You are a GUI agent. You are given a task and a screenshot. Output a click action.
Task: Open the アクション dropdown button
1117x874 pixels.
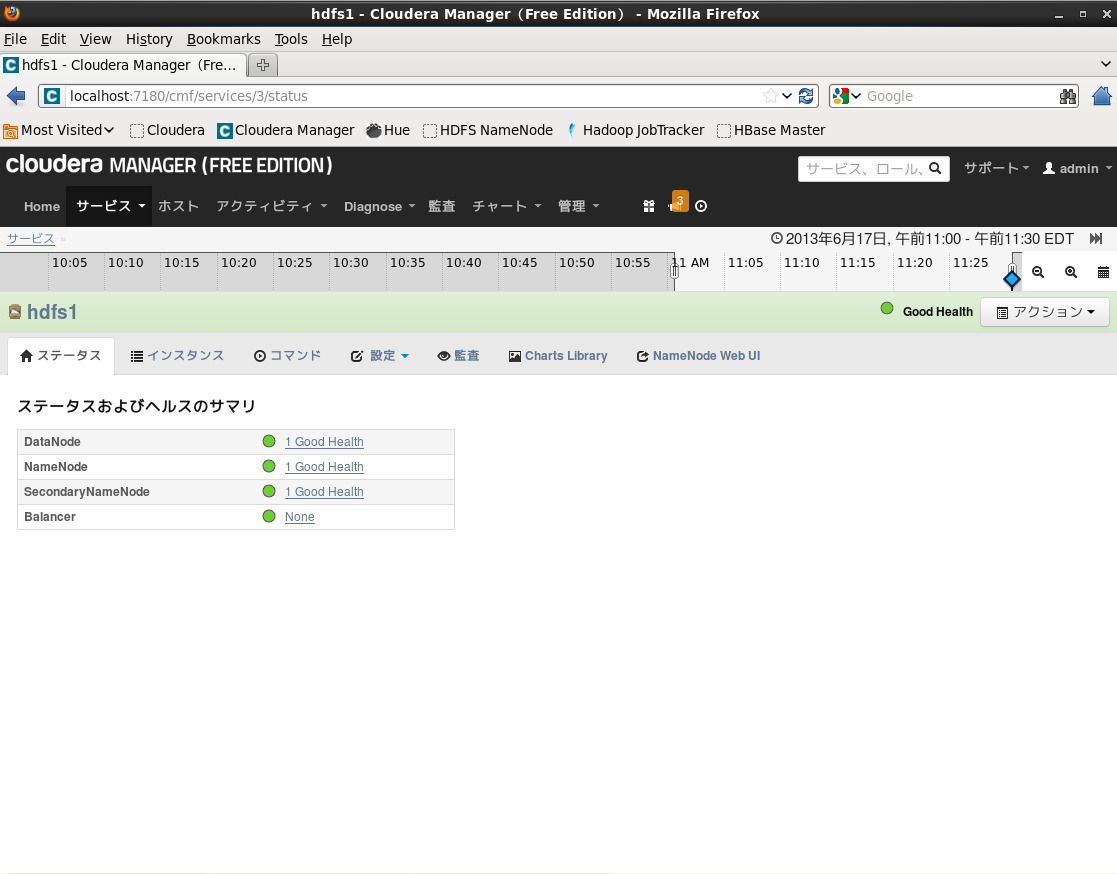pos(1044,312)
